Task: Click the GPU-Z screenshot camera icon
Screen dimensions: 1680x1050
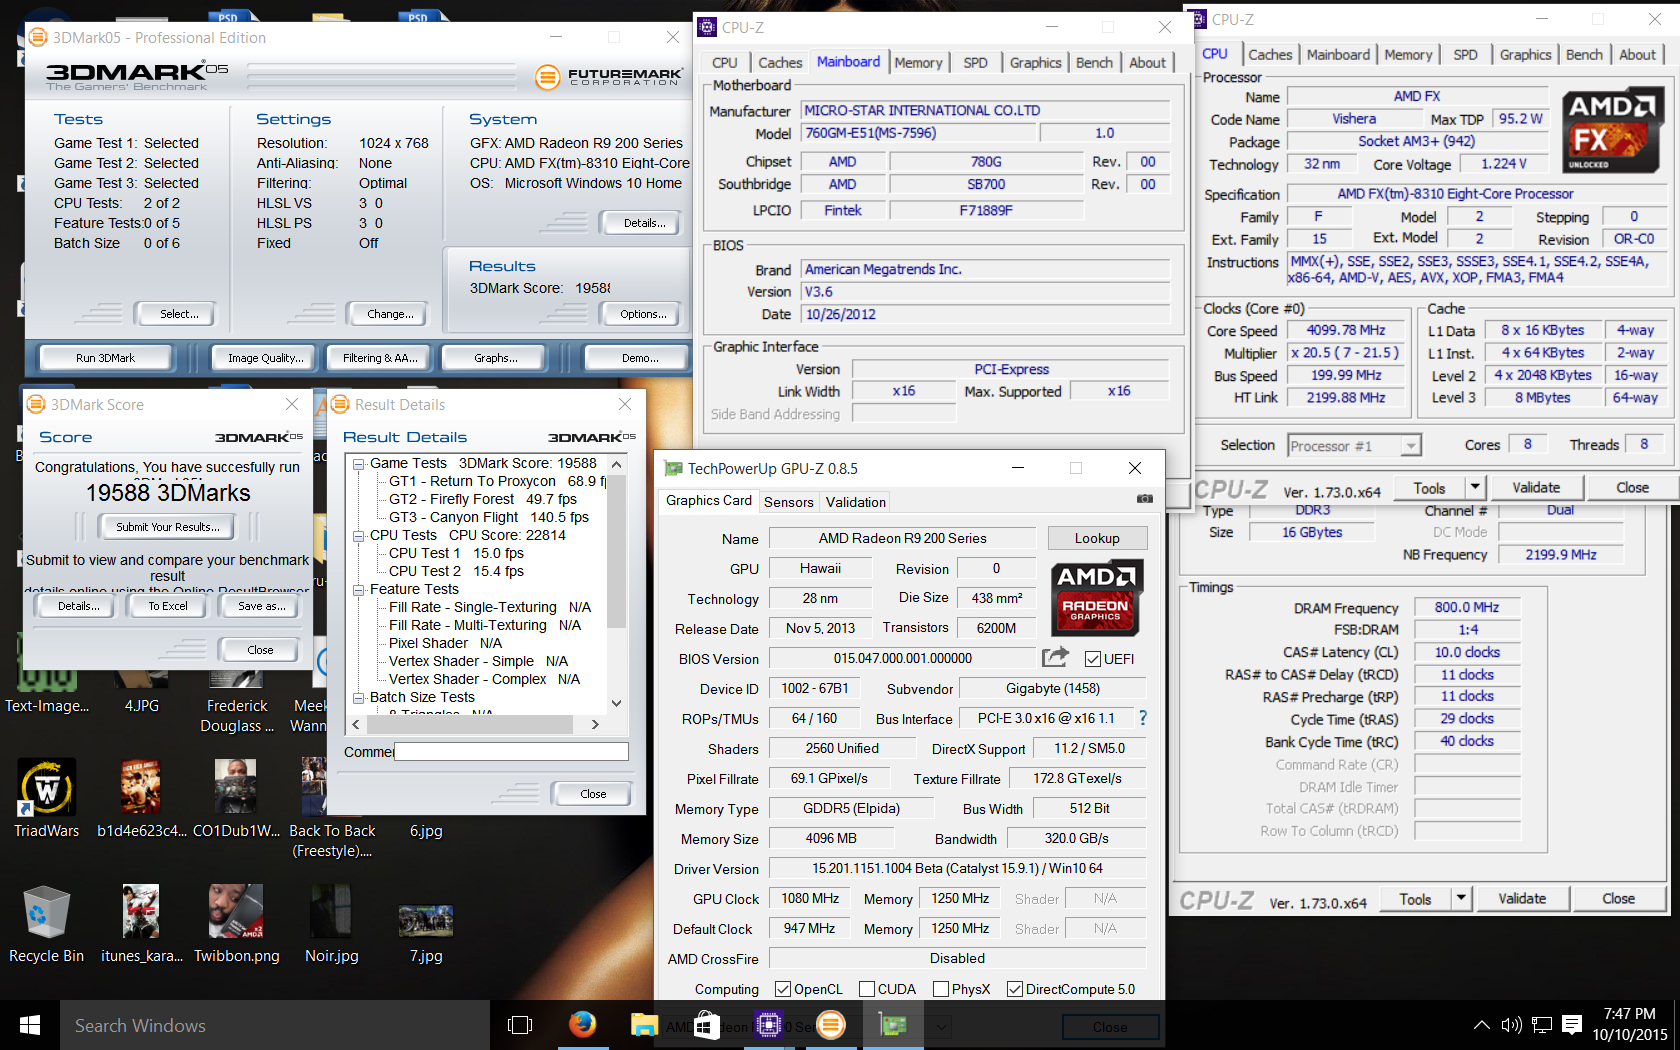Action: pyautogui.click(x=1144, y=498)
